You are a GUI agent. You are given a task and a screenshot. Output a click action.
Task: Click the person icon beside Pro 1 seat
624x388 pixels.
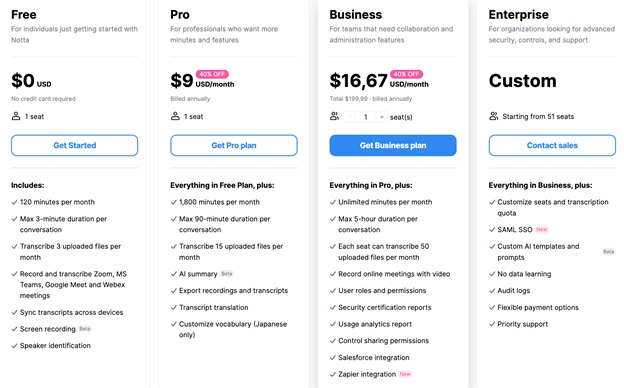click(175, 116)
